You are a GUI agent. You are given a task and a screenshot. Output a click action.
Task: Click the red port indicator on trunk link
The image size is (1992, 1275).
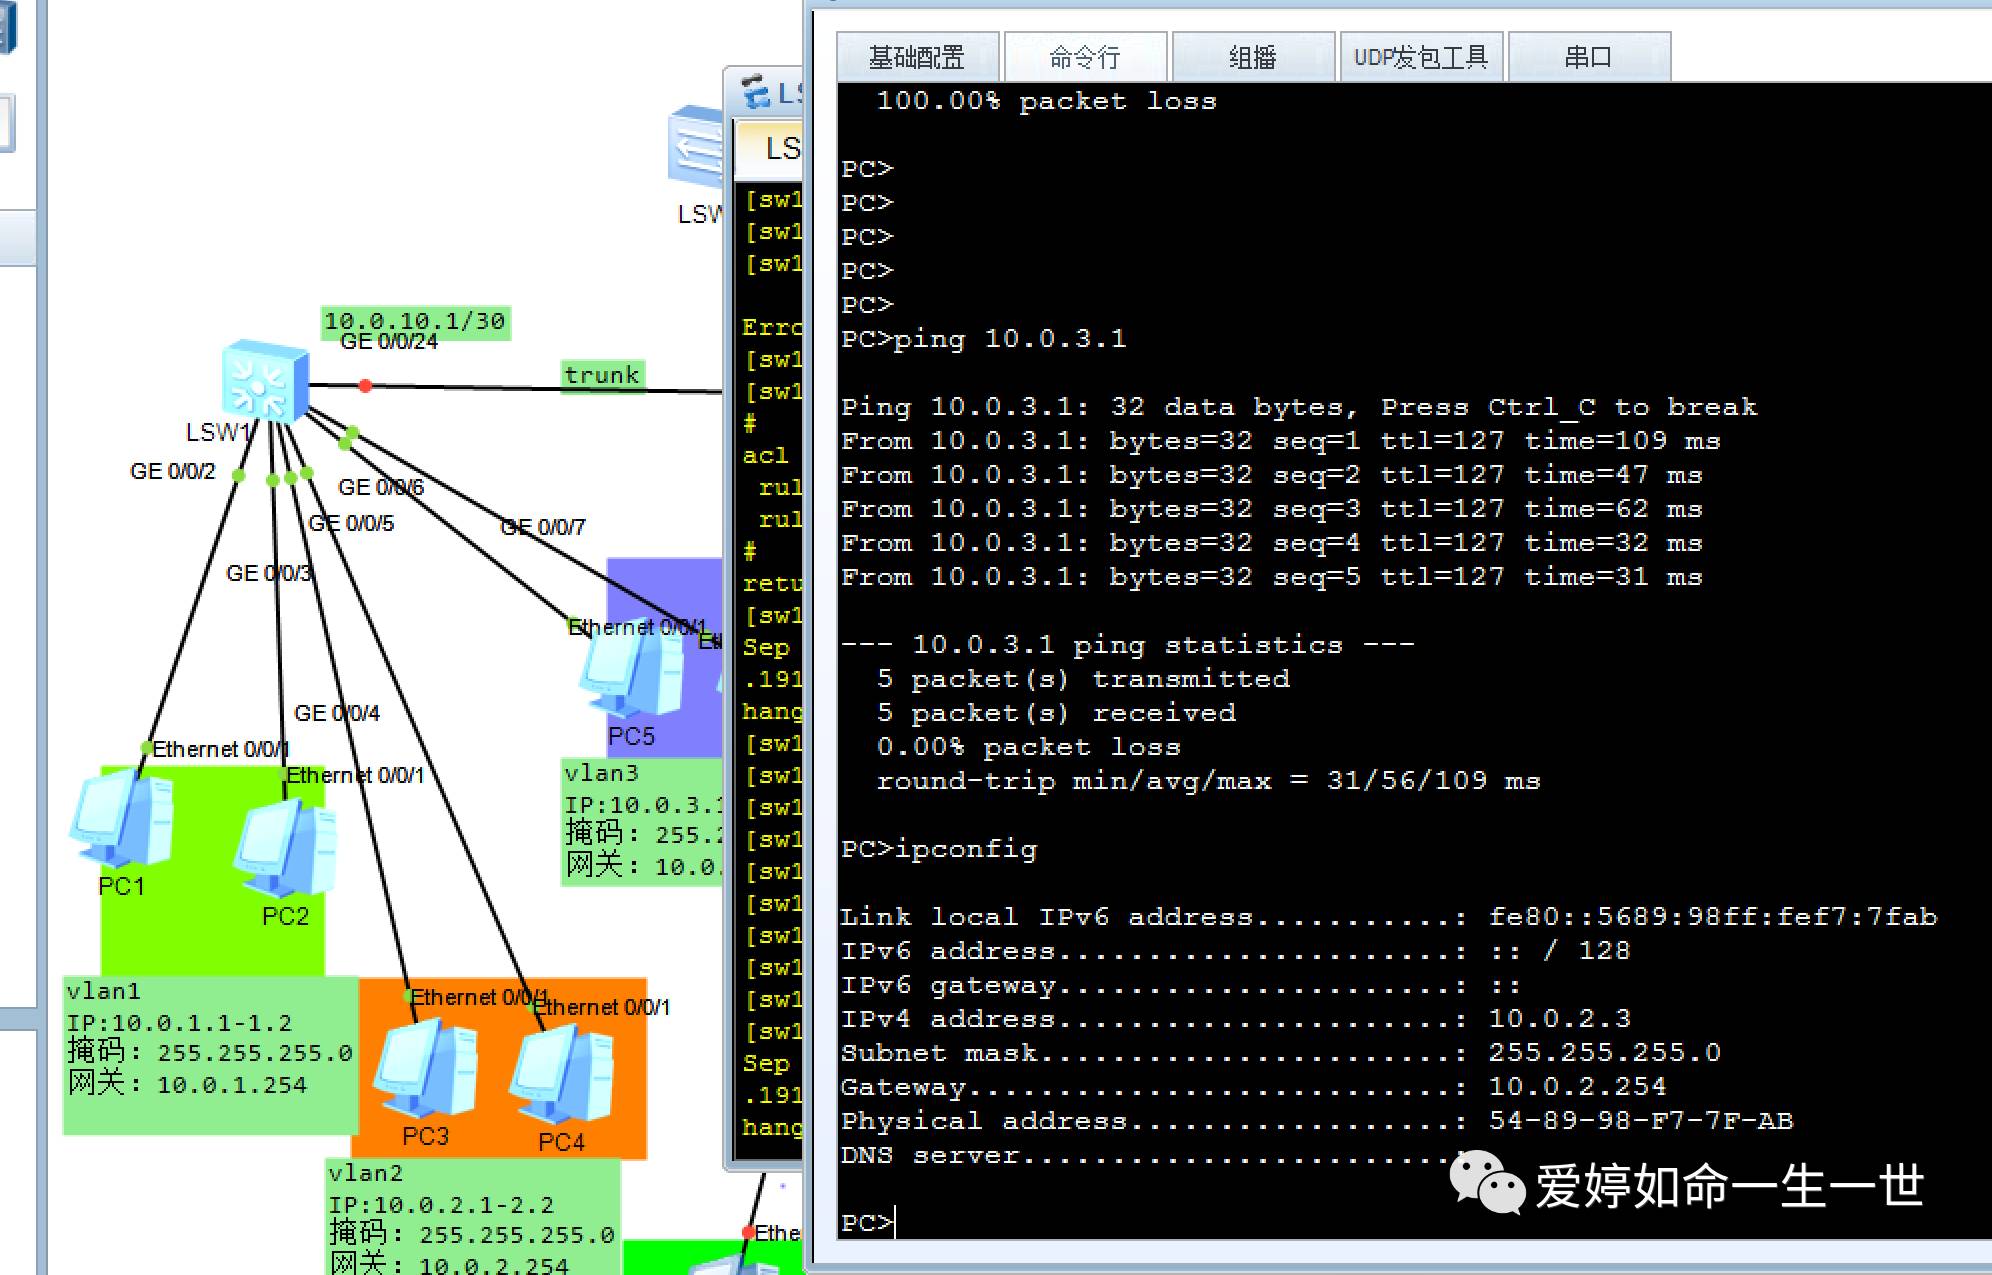pyautogui.click(x=366, y=386)
